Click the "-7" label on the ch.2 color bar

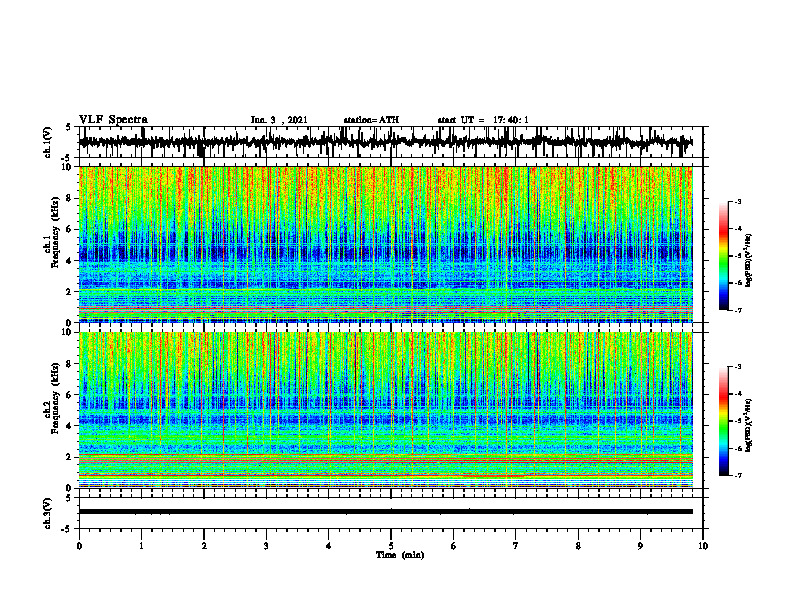[738, 476]
